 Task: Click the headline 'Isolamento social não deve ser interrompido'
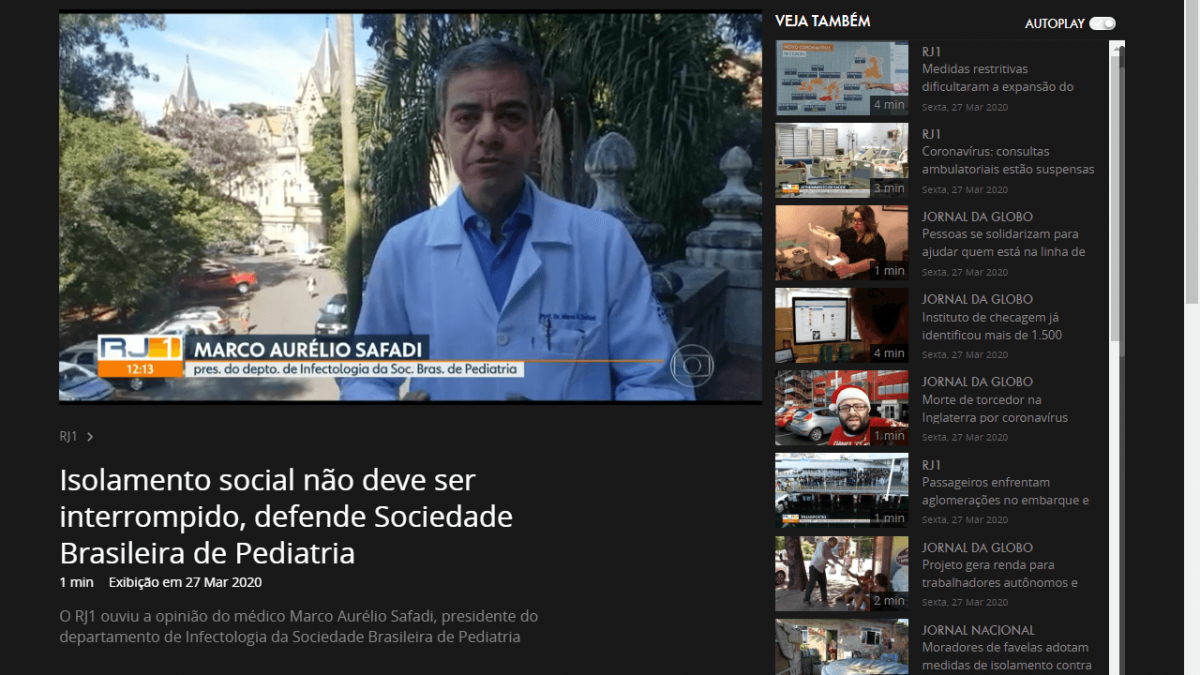286,517
